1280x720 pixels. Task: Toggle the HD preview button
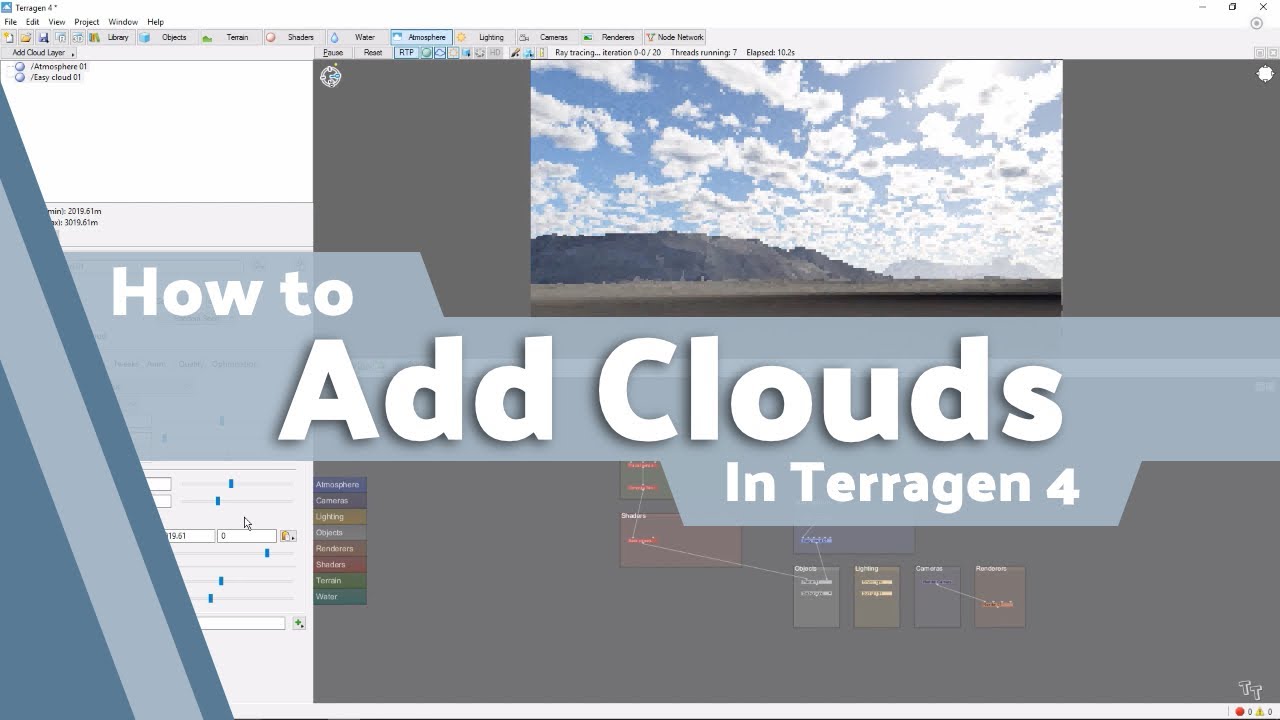[495, 52]
